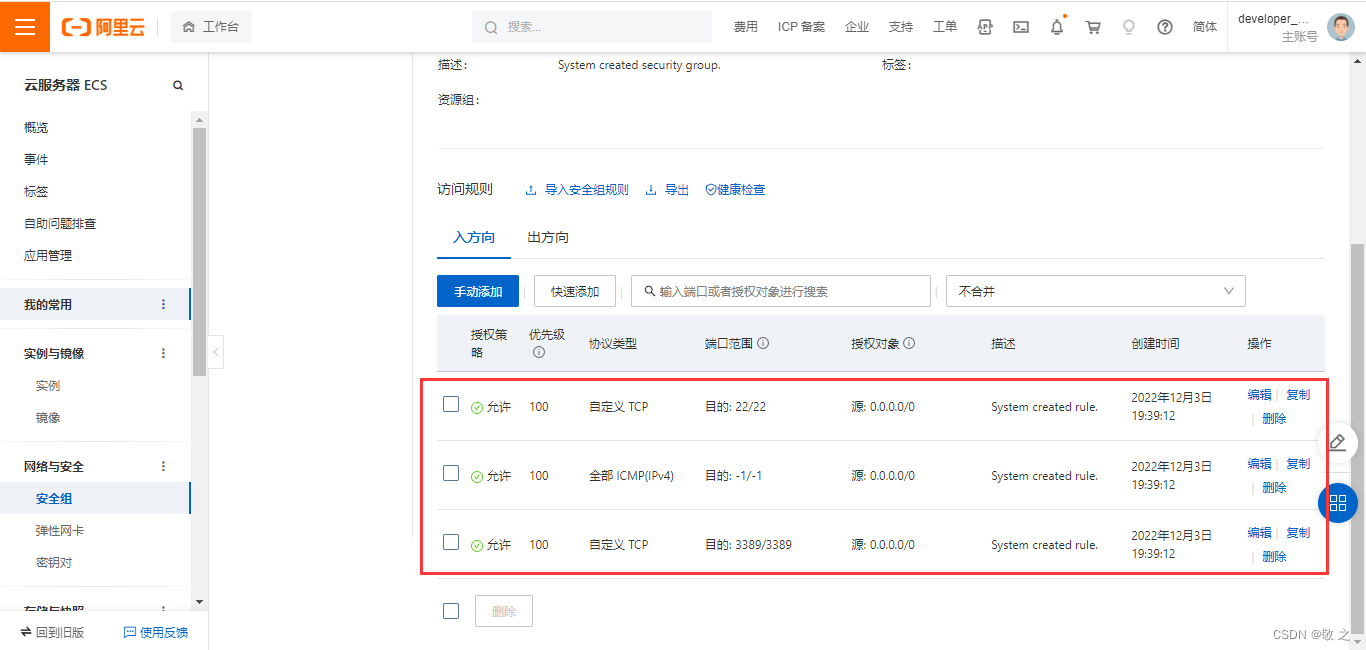Viewport: 1366px width, 650px height.
Task: Select the ICMP(IPv4) rule checkbox
Action: coord(450,473)
